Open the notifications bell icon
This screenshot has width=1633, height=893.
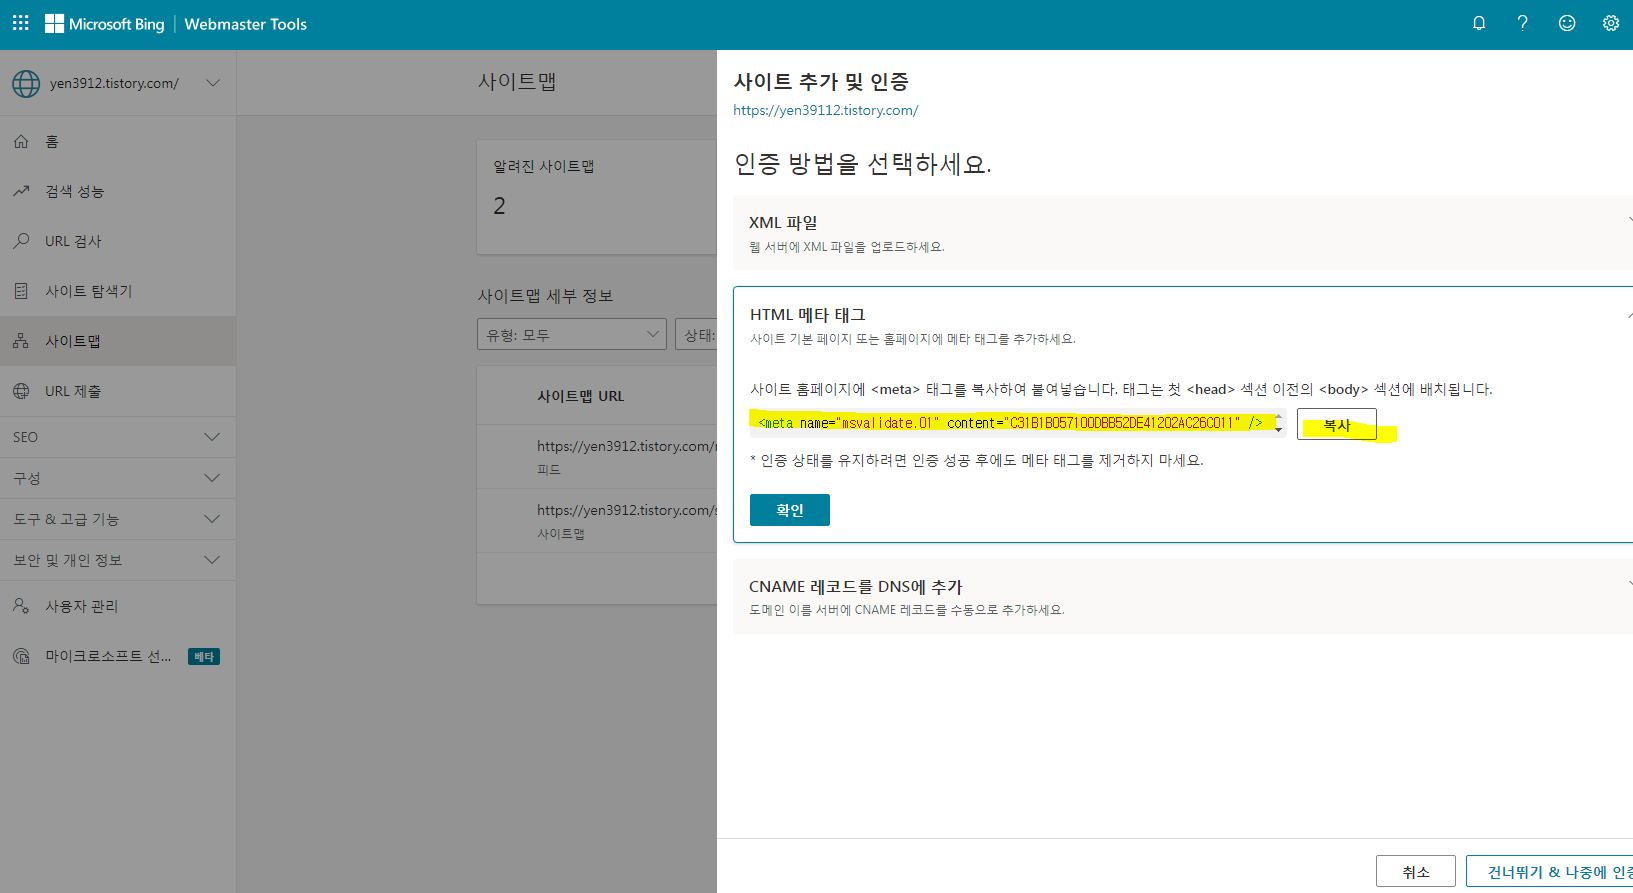(1479, 23)
